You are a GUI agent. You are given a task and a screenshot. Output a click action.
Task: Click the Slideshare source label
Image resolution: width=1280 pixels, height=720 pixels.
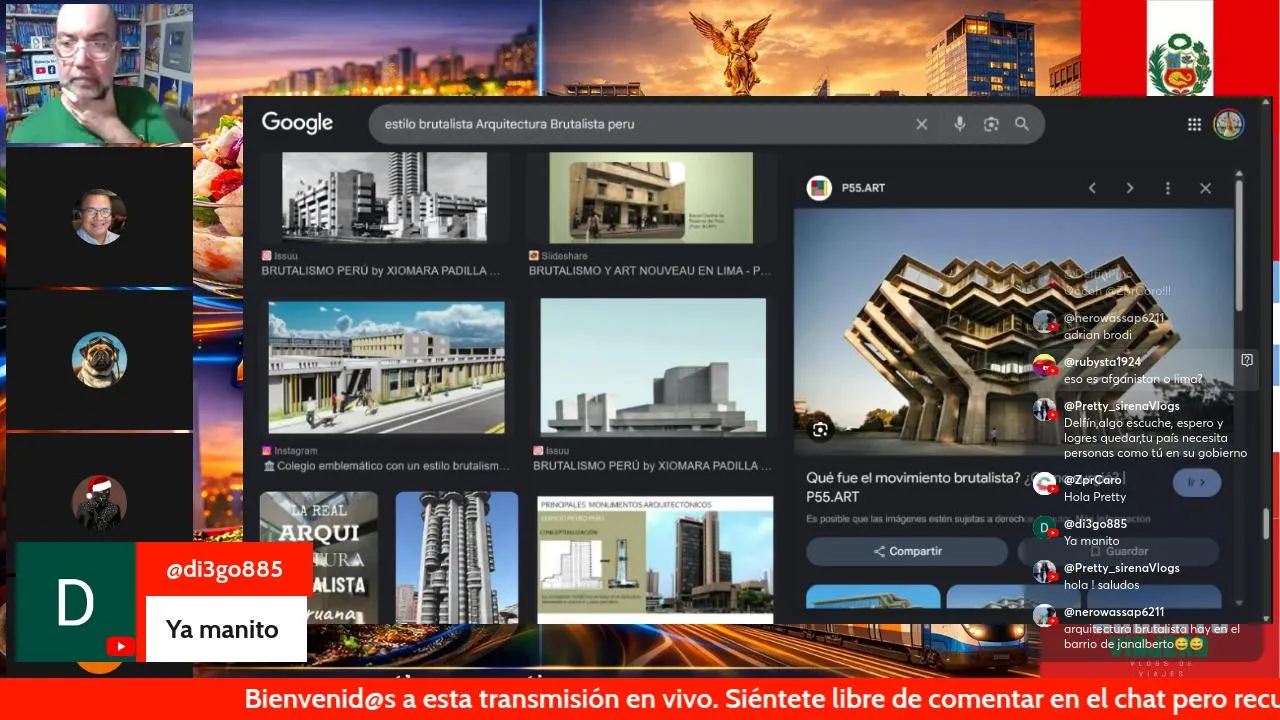(x=558, y=256)
